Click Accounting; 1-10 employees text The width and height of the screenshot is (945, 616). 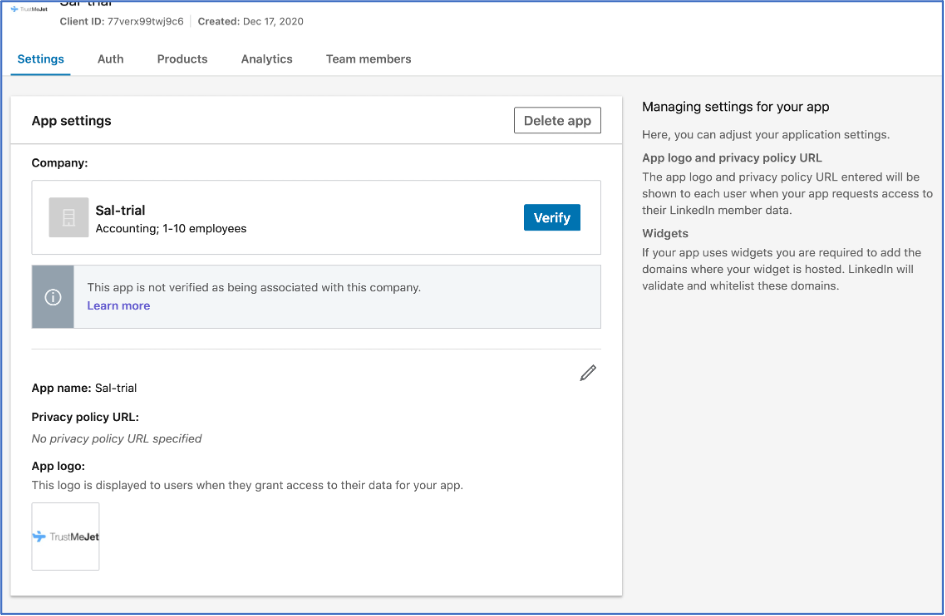[171, 228]
